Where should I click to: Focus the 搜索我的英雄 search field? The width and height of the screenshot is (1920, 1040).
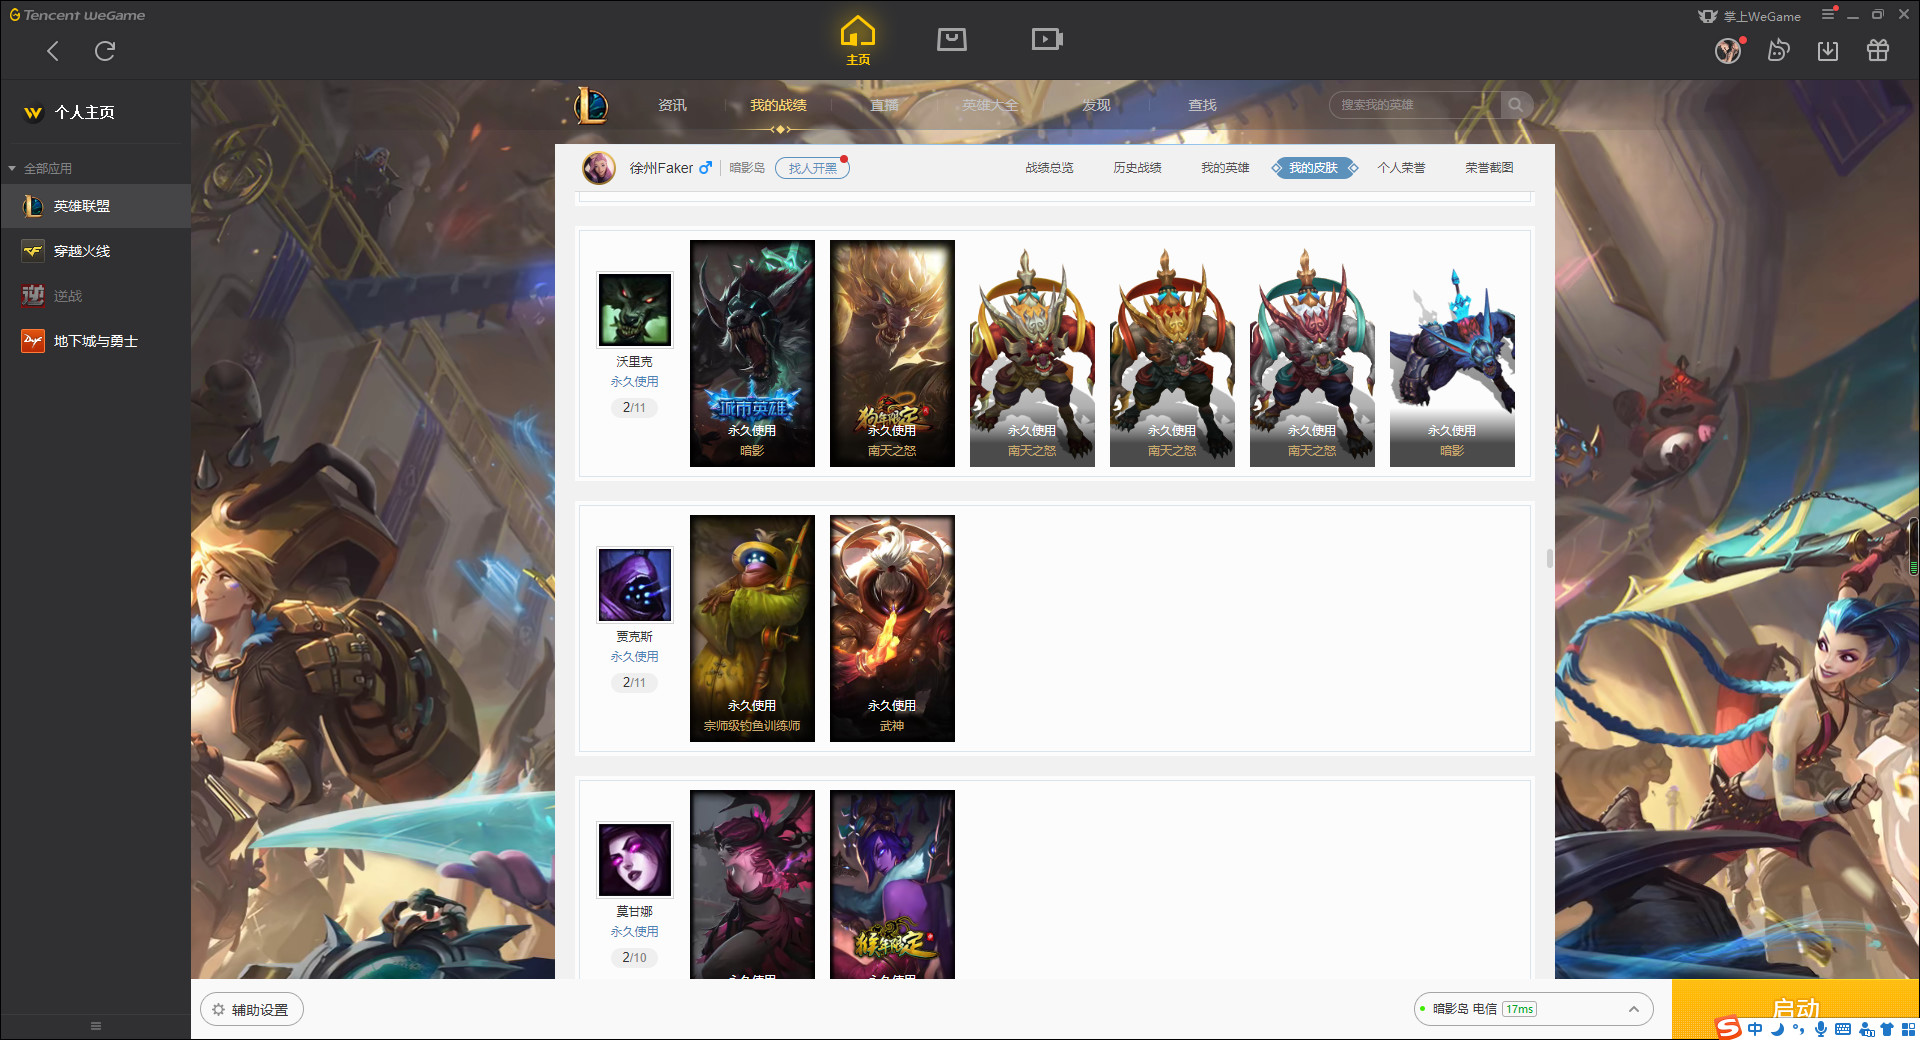(1415, 105)
